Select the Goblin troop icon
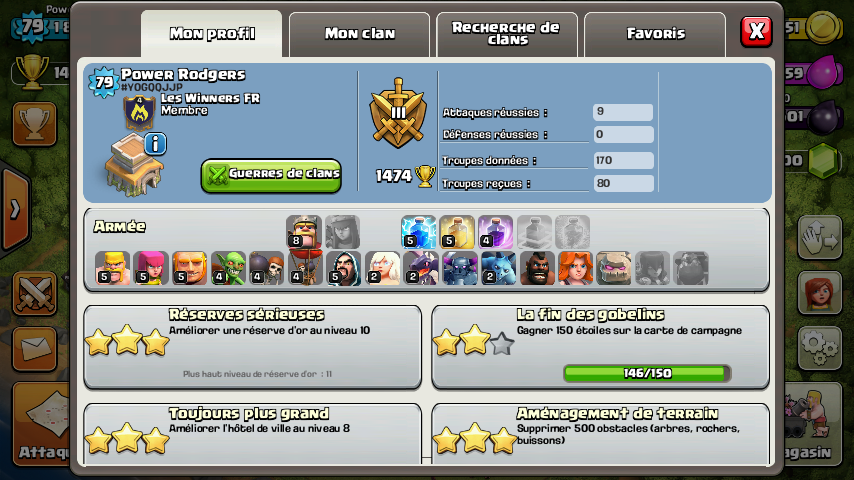The width and height of the screenshot is (854, 480). coord(228,268)
